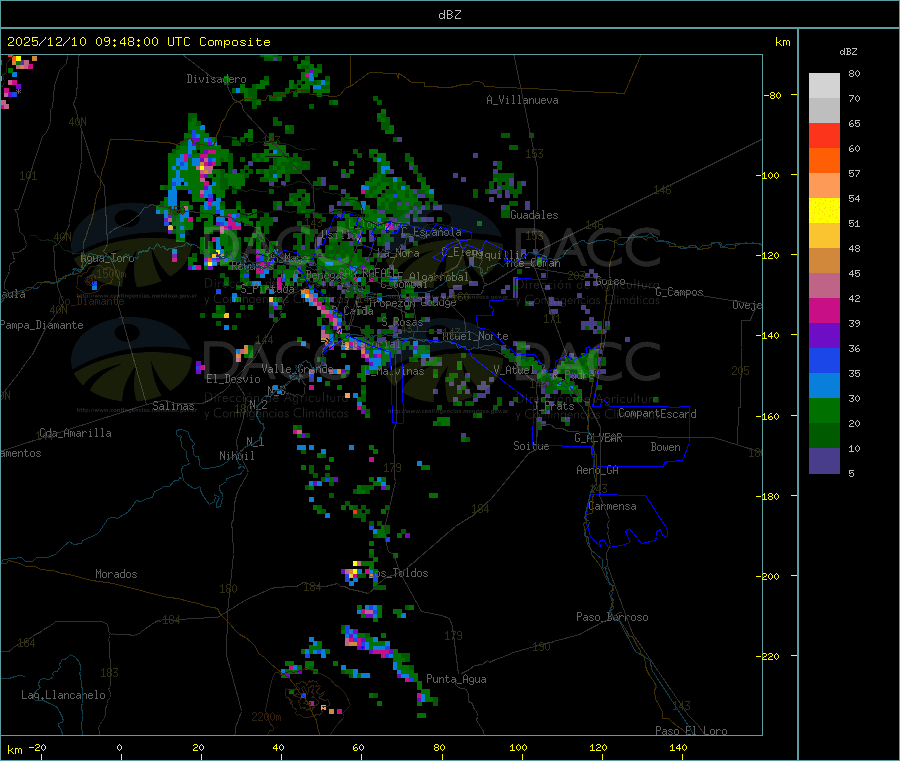Click the timestamp 2025/12/10 09:48:00 UTC

(99, 42)
